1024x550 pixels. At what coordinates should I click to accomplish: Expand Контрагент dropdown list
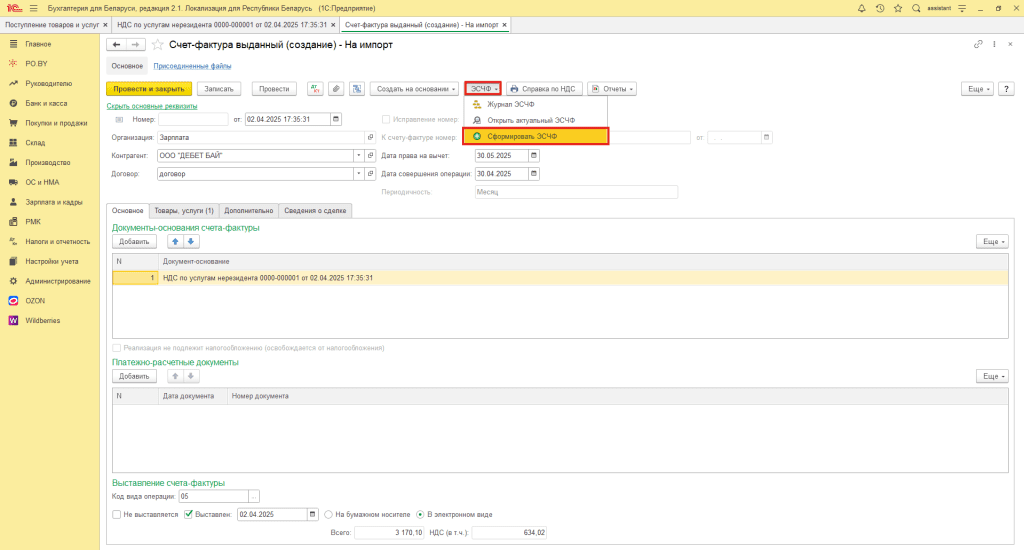click(359, 155)
